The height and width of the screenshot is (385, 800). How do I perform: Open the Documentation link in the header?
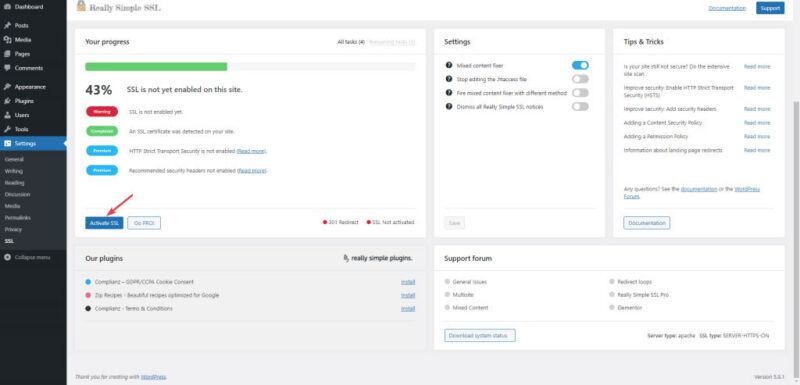point(727,8)
